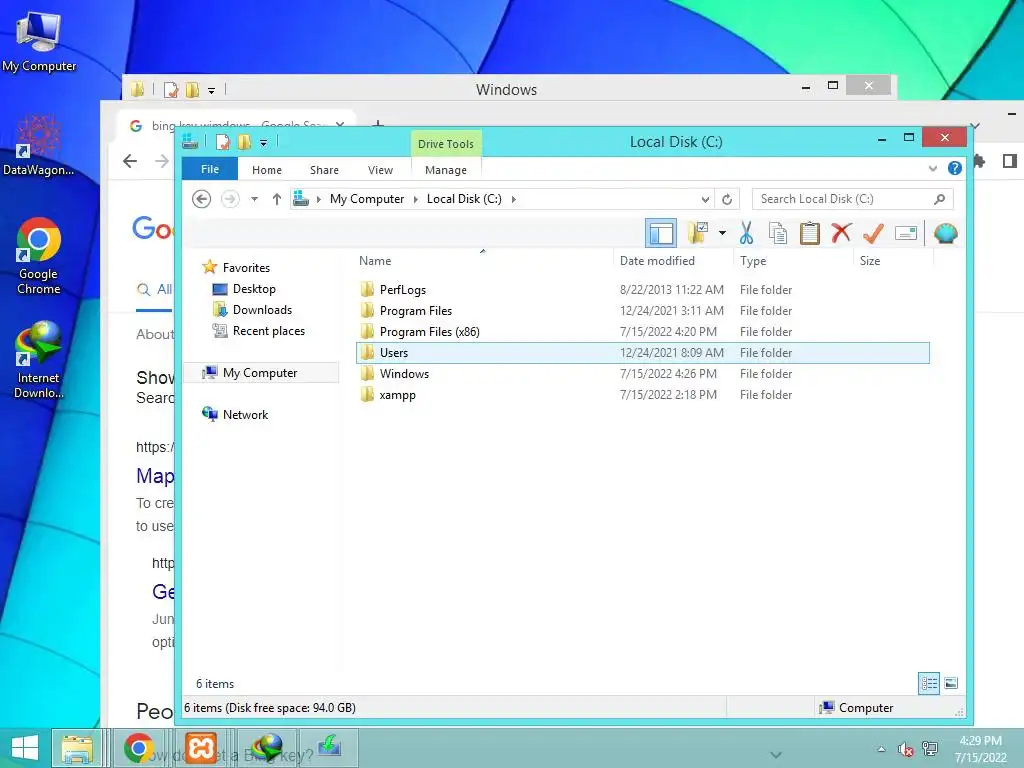1024x768 pixels.
Task: Switch to the Home ribbon tab
Action: coord(267,170)
